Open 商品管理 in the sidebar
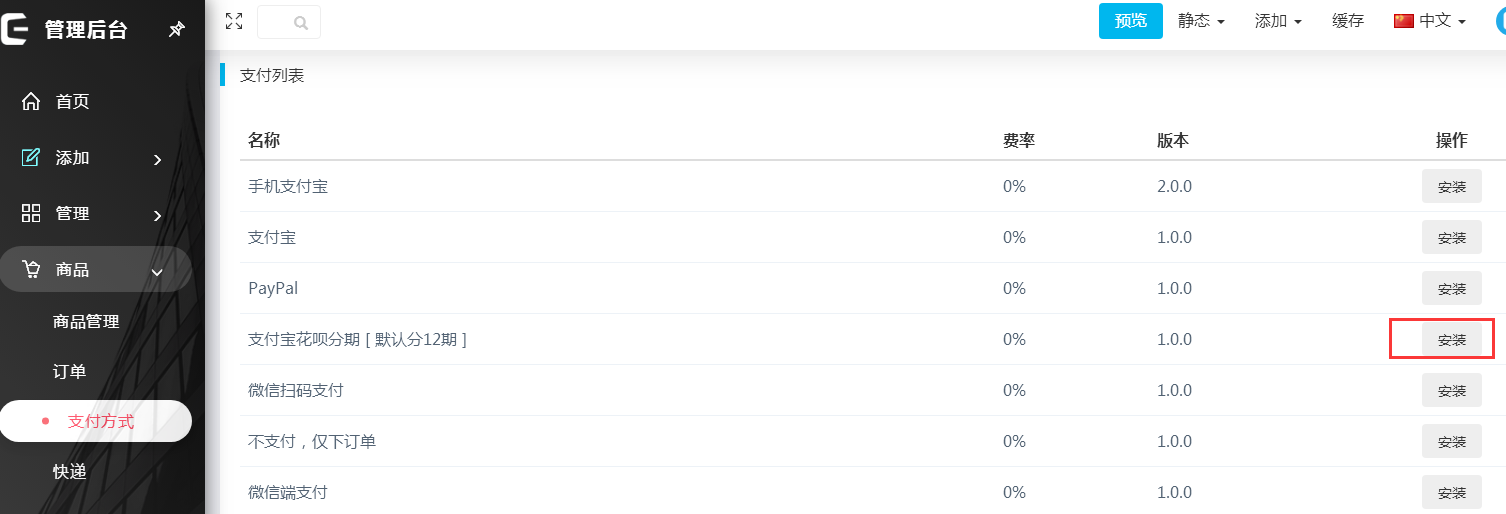 [86, 322]
